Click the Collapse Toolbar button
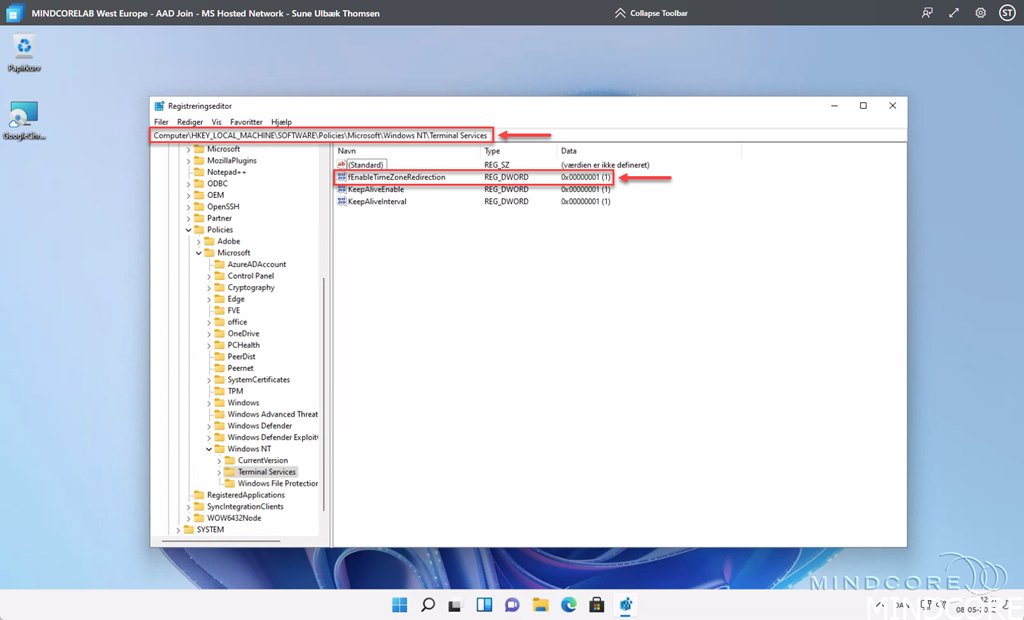 (651, 13)
